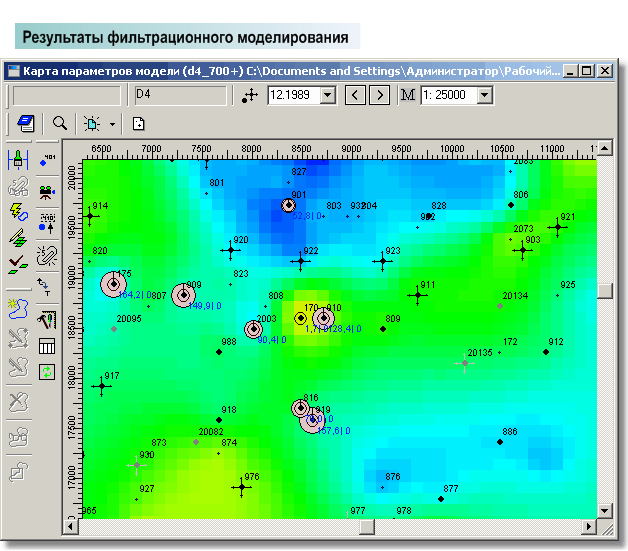Click the movie camera icon
628x551 pixels.
point(47,192)
